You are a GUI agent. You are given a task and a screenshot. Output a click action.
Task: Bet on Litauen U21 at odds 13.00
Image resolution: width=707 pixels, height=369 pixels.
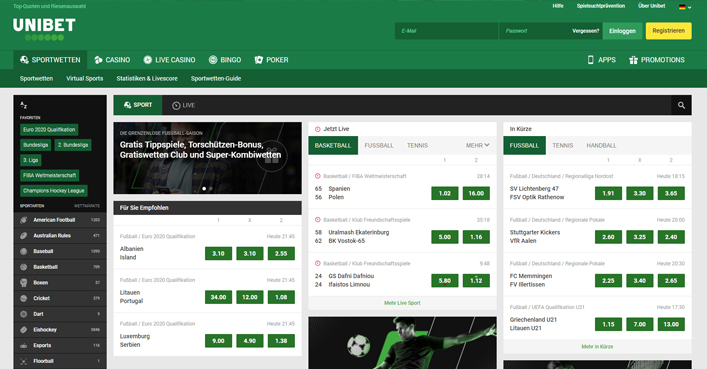pos(671,324)
